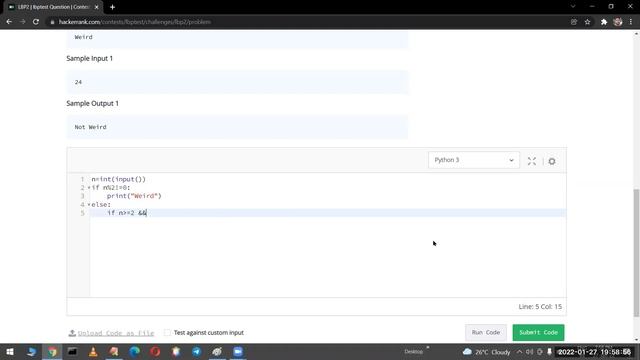Open the Windows Start menu
Viewport: 640px width, 360px height.
[10, 351]
